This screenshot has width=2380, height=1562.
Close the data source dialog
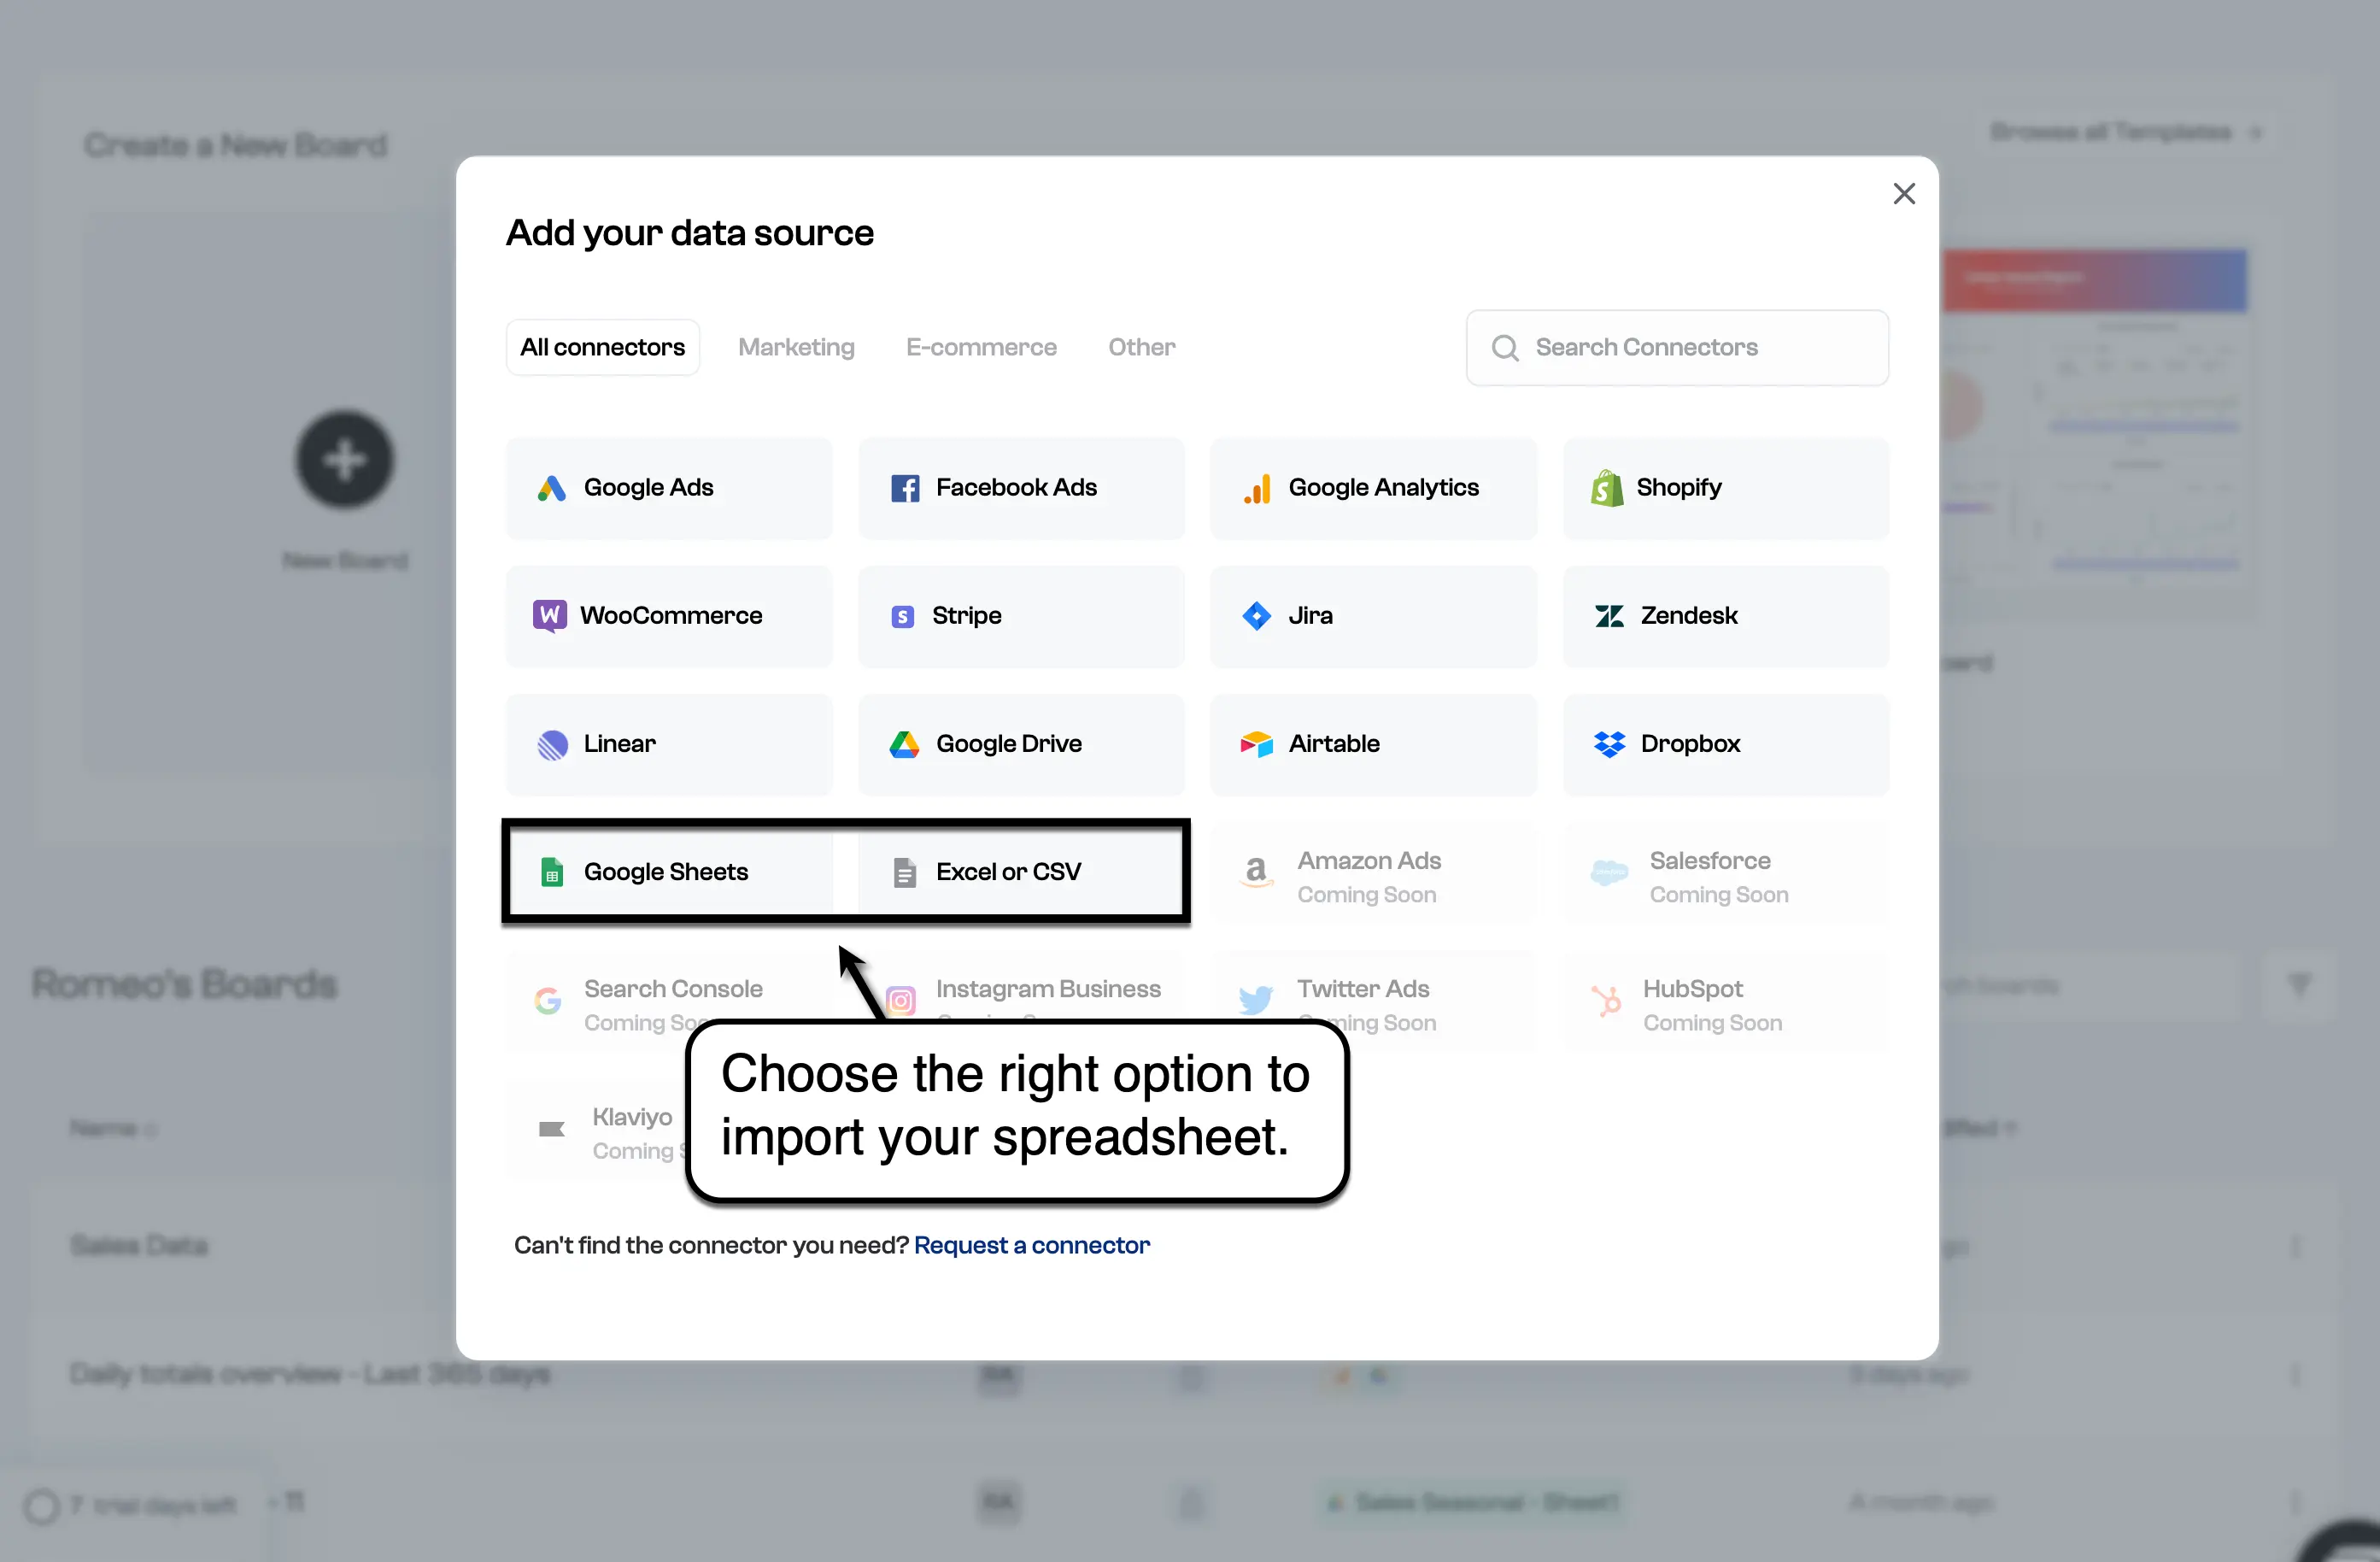point(1903,193)
